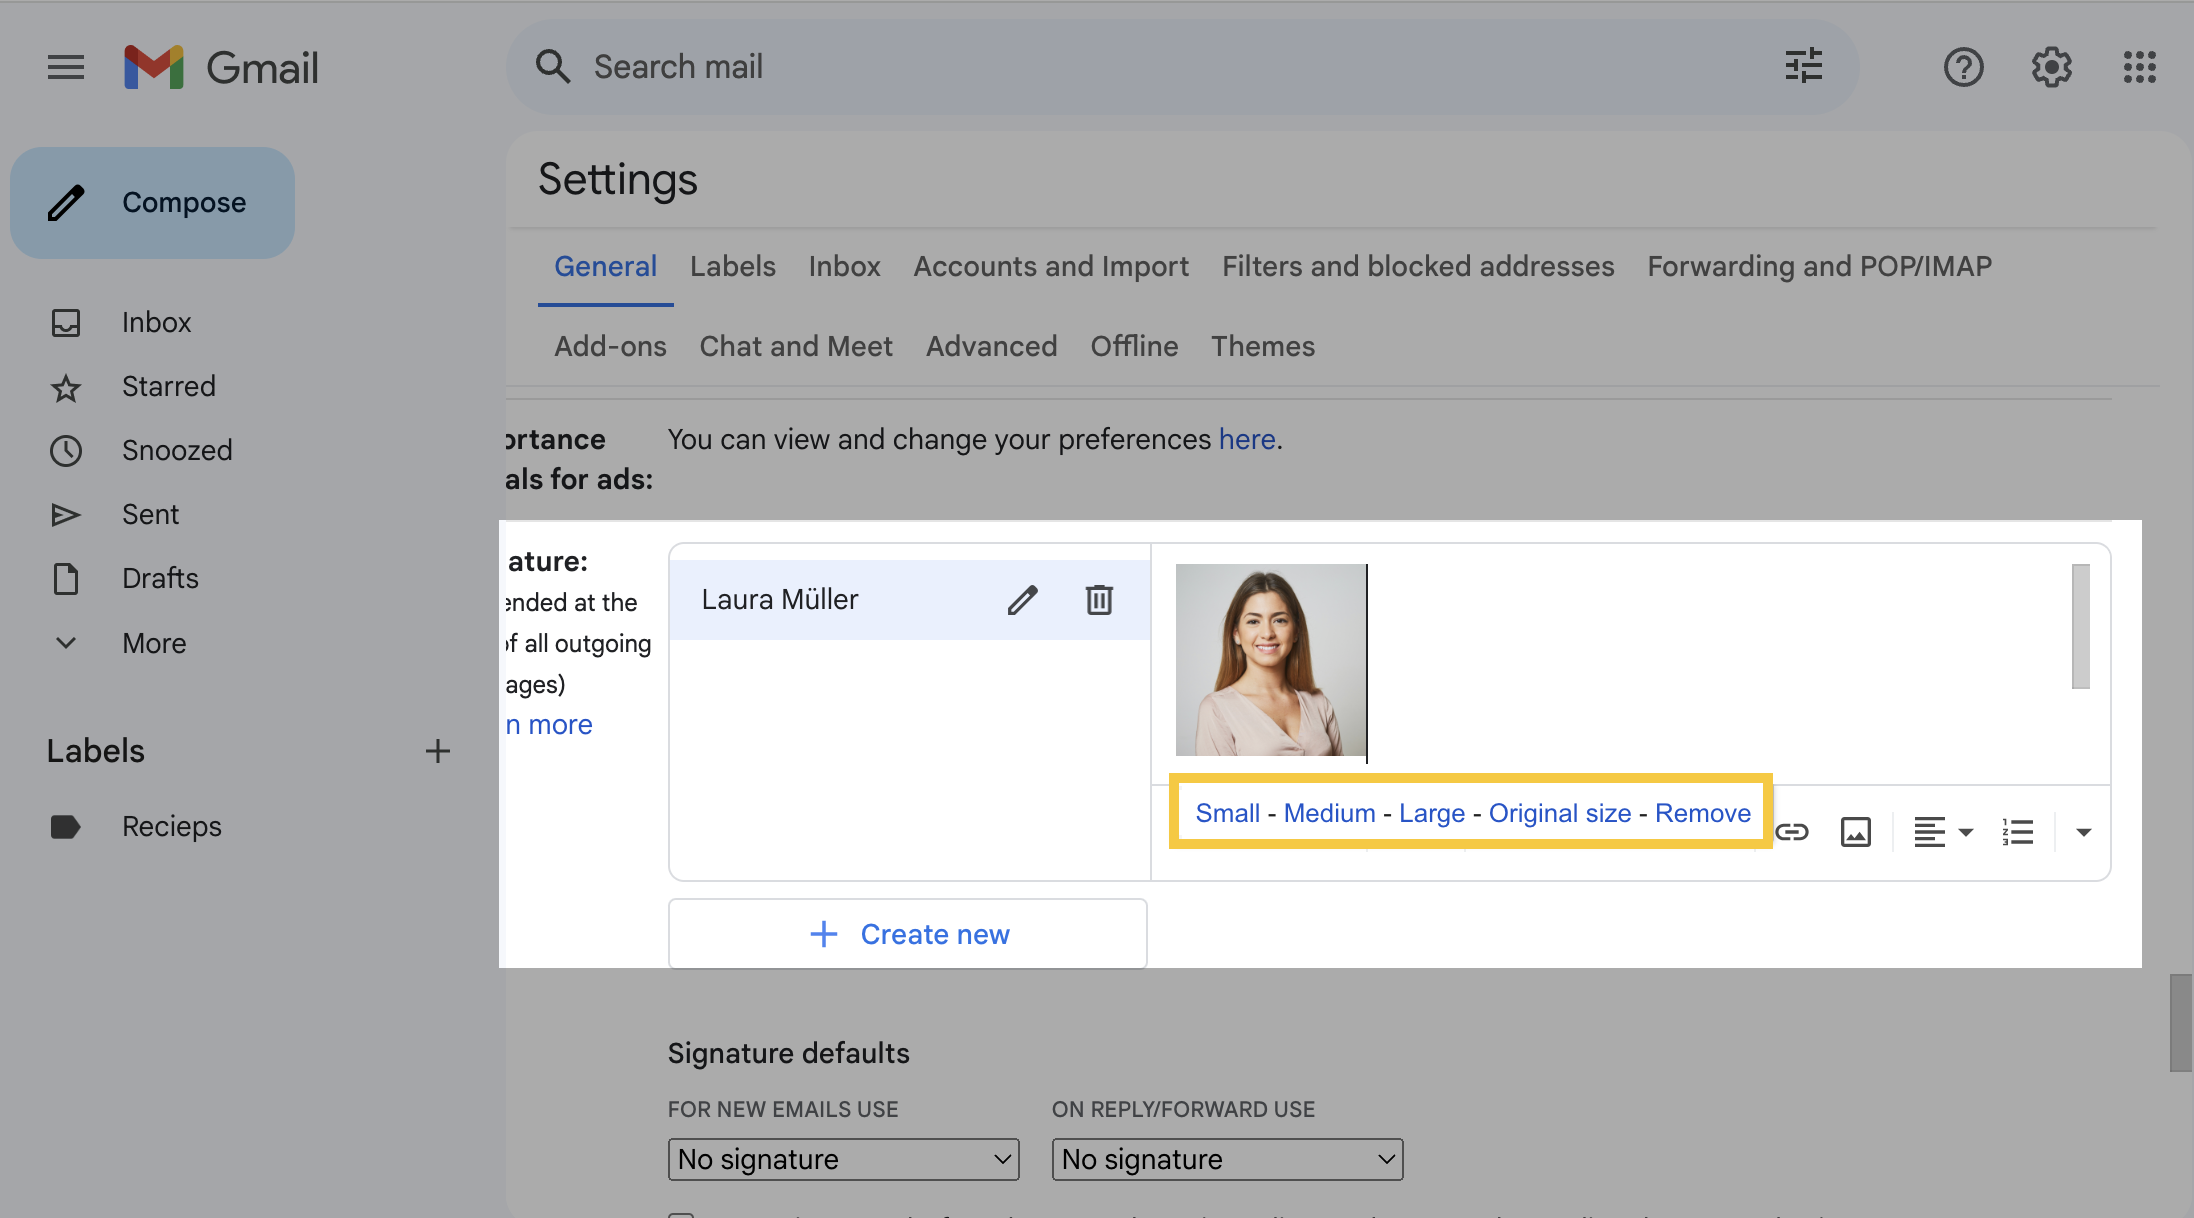Click 'Create new' signature button

point(906,934)
